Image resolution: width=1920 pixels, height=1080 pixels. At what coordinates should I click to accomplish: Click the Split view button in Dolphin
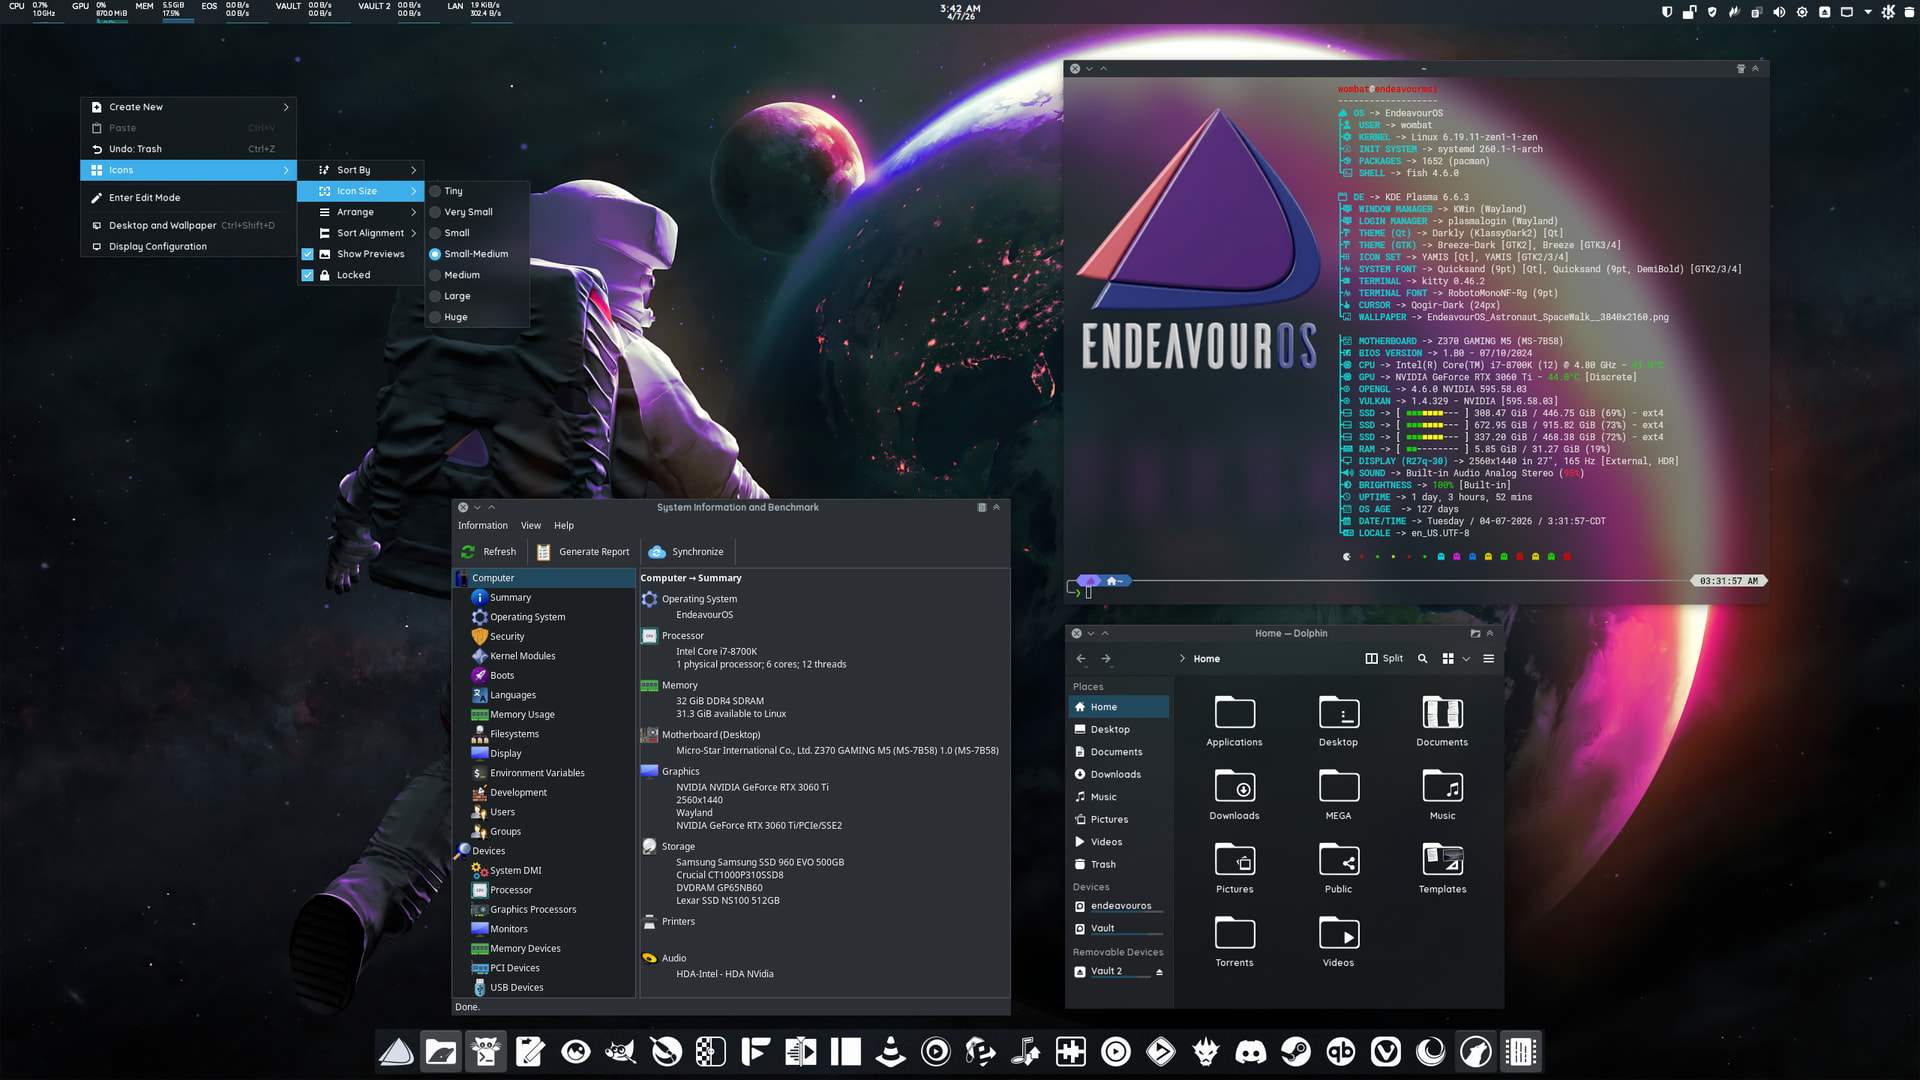coord(1384,658)
